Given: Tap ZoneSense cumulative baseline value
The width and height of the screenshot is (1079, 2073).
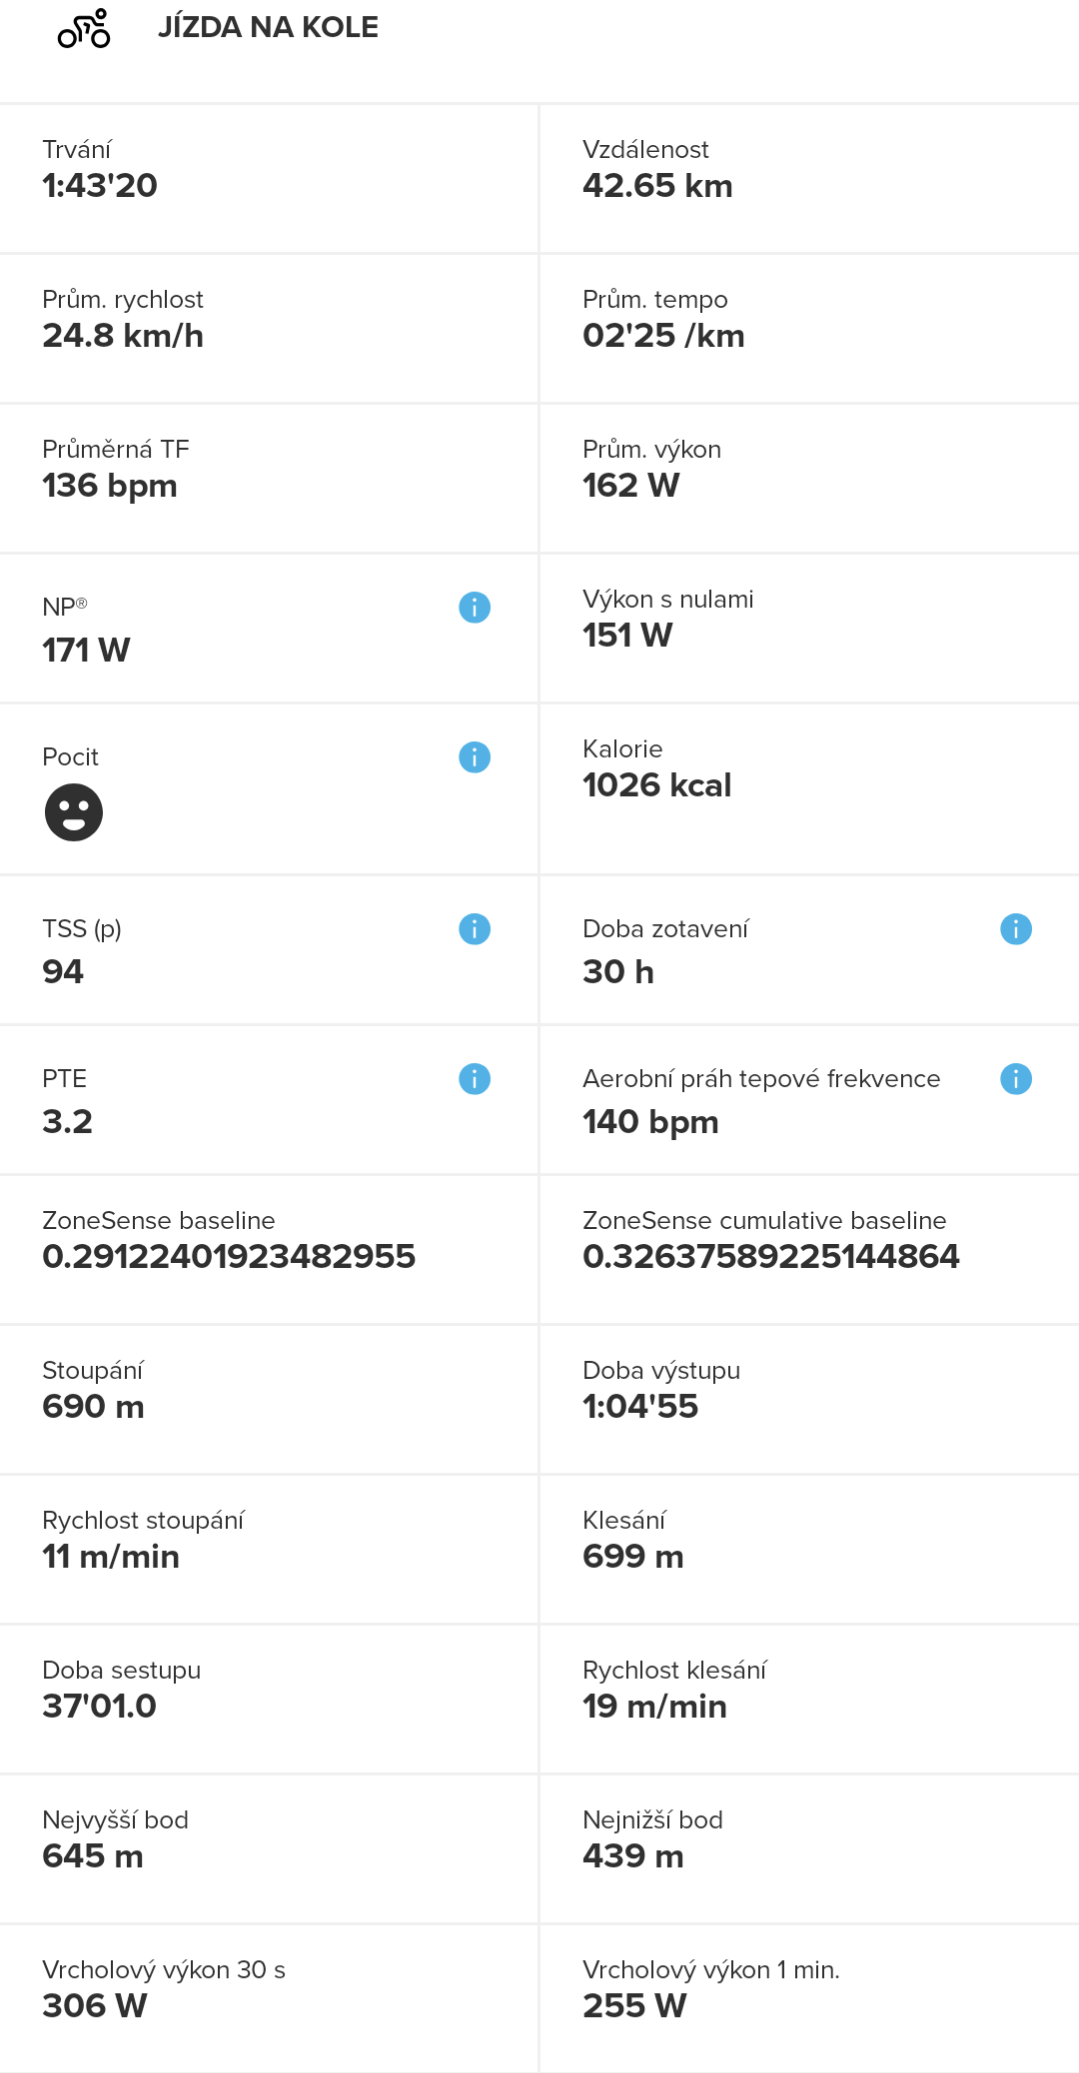Looking at the screenshot, I should 771,1257.
